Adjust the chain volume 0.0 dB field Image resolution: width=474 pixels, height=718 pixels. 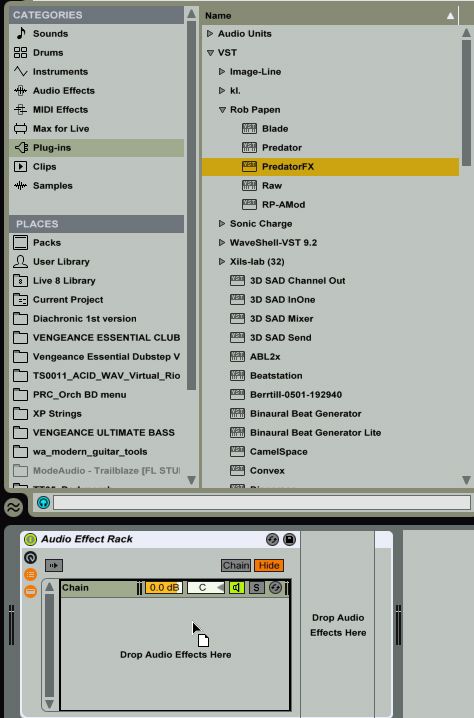(164, 587)
